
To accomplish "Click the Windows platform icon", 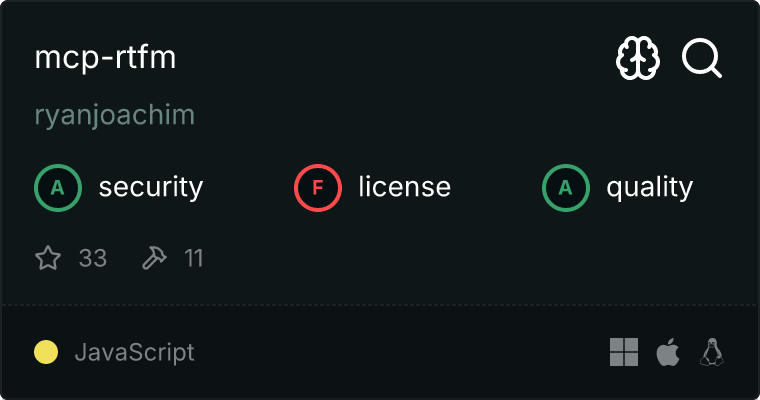I will click(x=624, y=352).
